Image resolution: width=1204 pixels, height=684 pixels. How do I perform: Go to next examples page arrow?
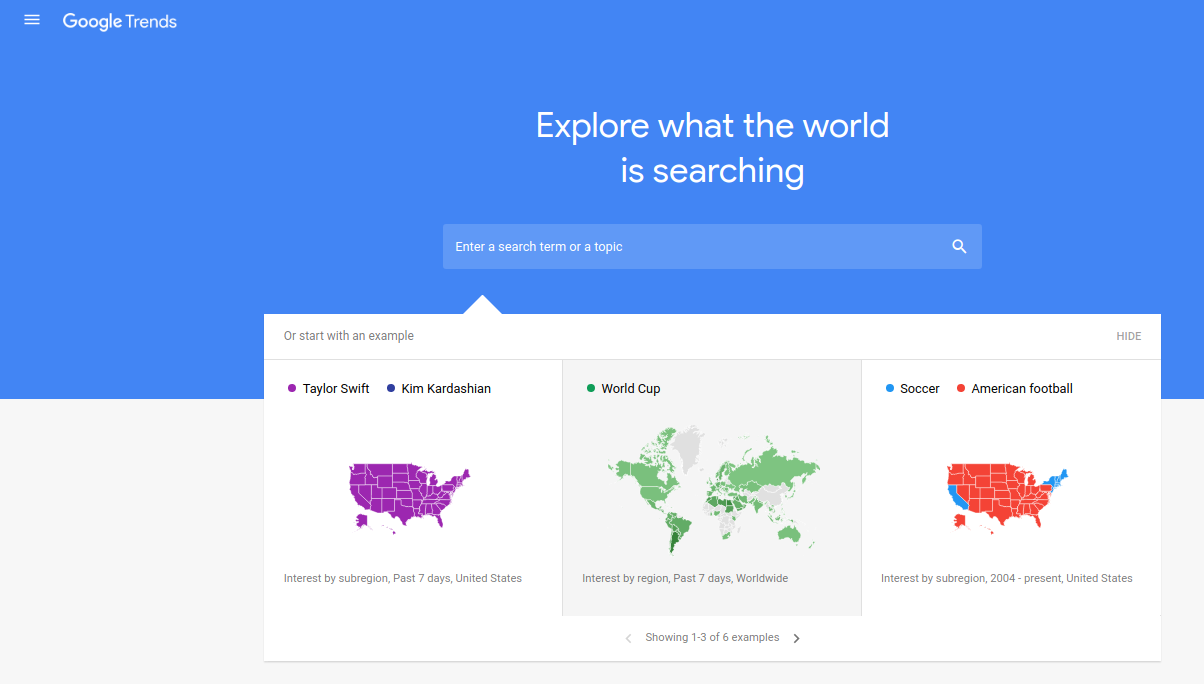[x=797, y=638]
